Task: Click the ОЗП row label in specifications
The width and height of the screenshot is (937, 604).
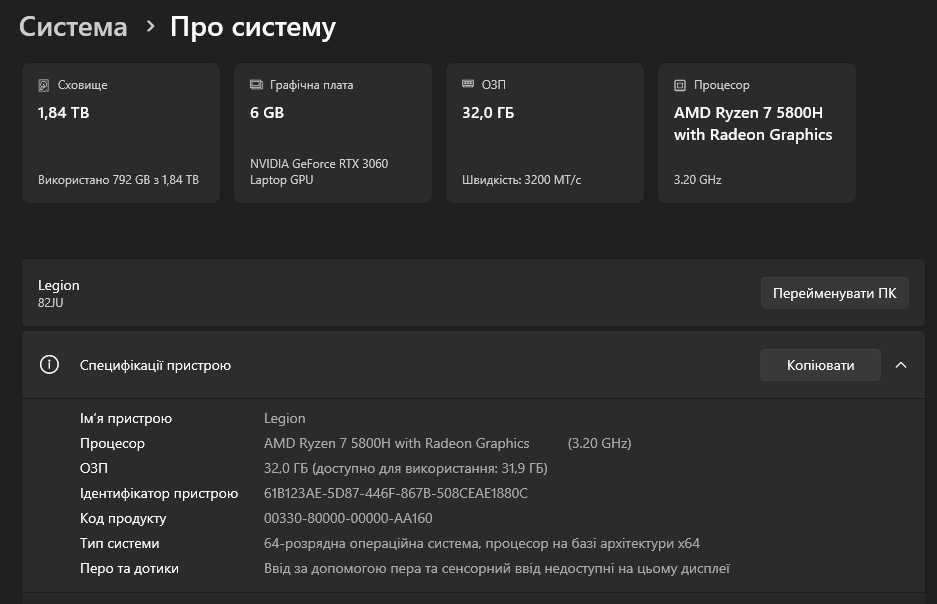Action: tap(94, 468)
